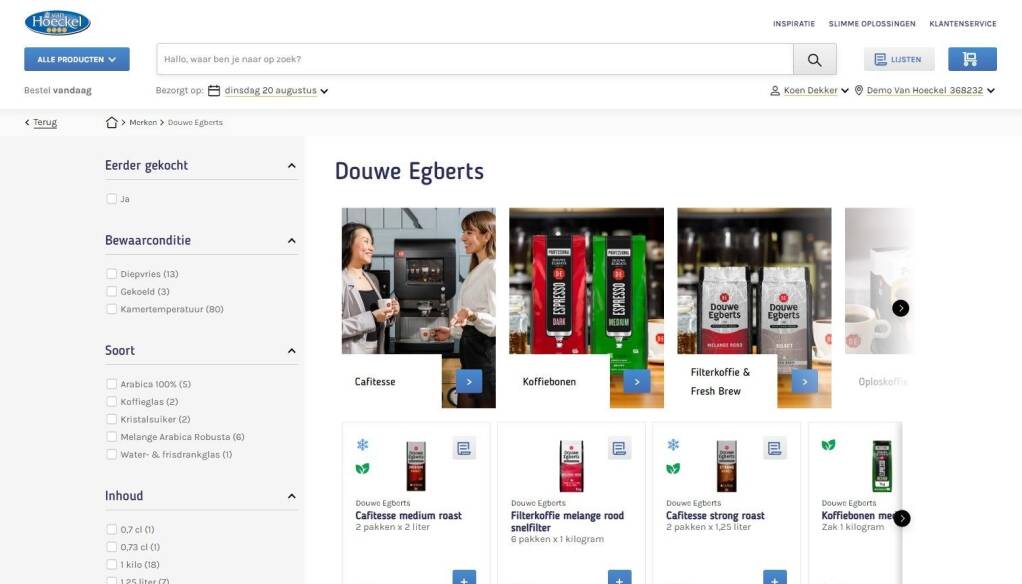1022x584 pixels.
Task: Click Cafitesse medium roast product image
Action: [x=416, y=466]
